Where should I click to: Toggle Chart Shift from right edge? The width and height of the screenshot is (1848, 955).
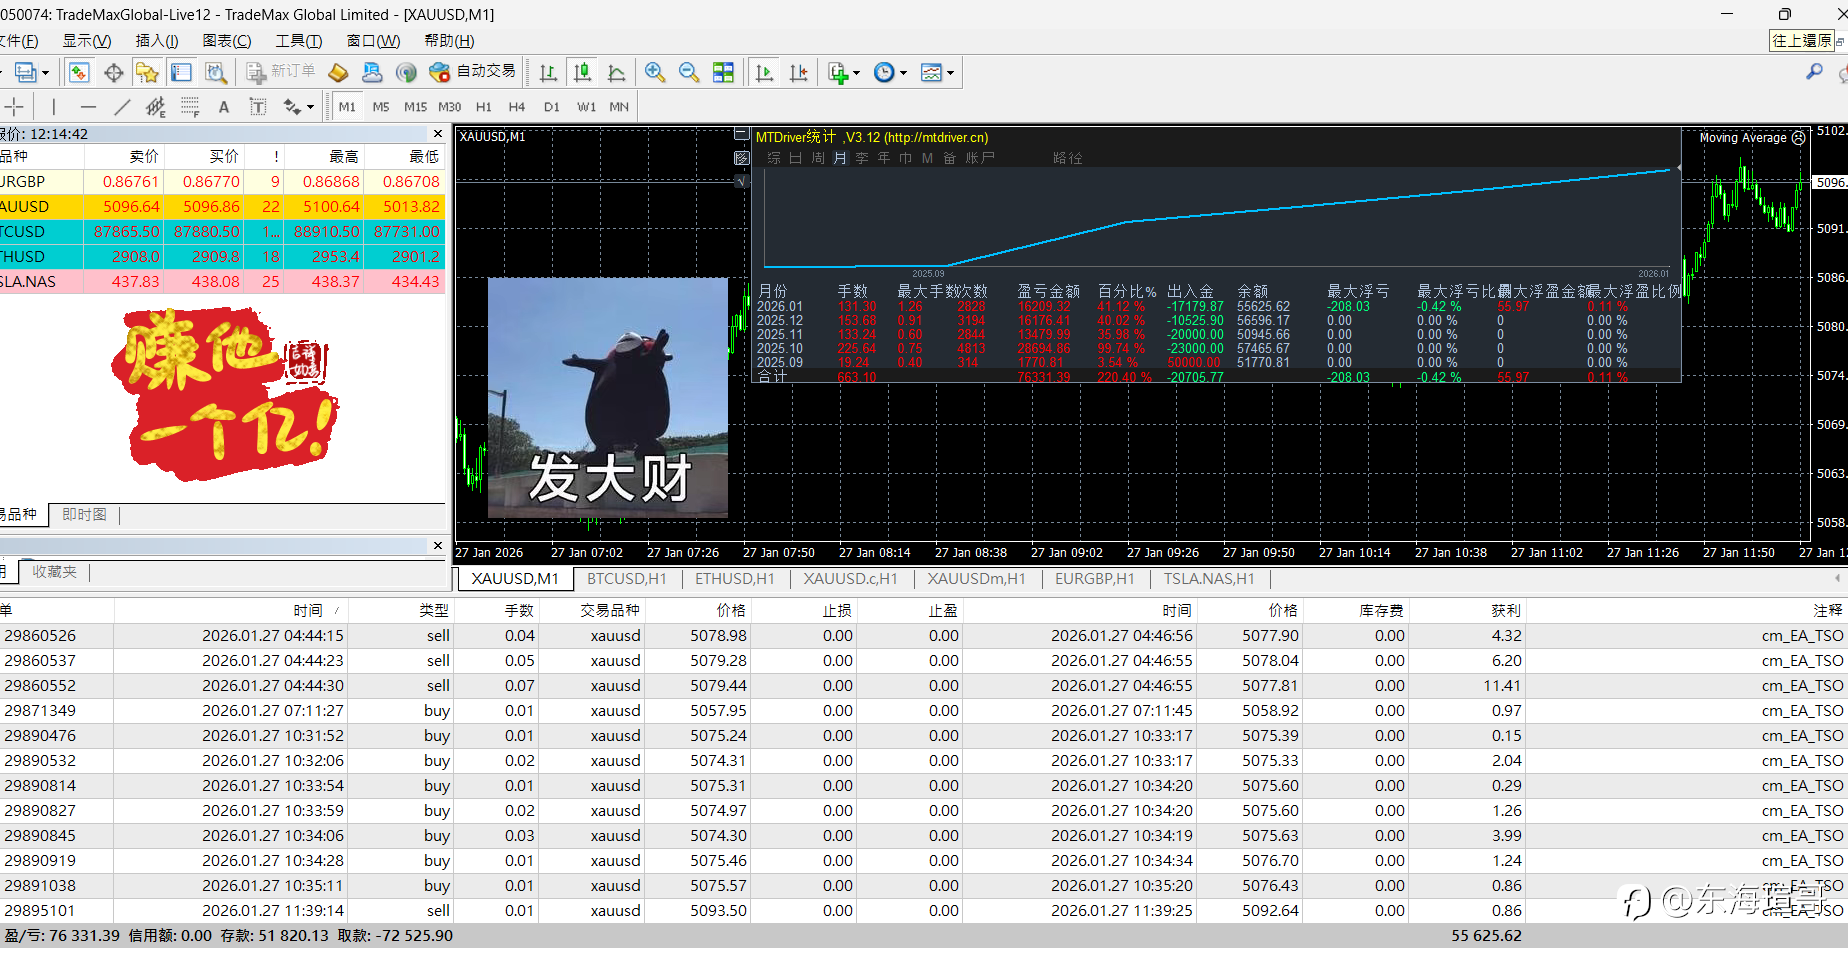(799, 72)
